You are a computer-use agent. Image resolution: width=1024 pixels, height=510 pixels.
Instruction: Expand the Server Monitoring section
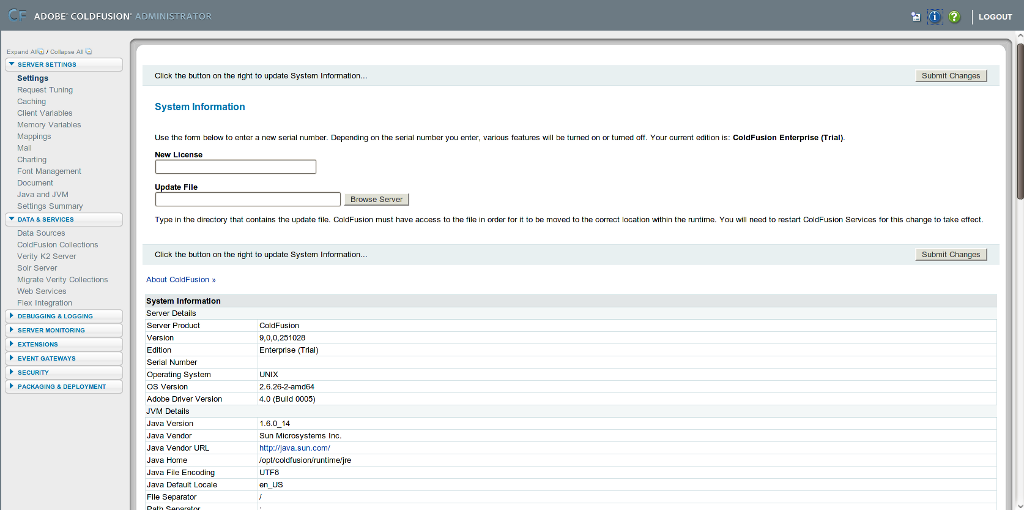[63, 330]
